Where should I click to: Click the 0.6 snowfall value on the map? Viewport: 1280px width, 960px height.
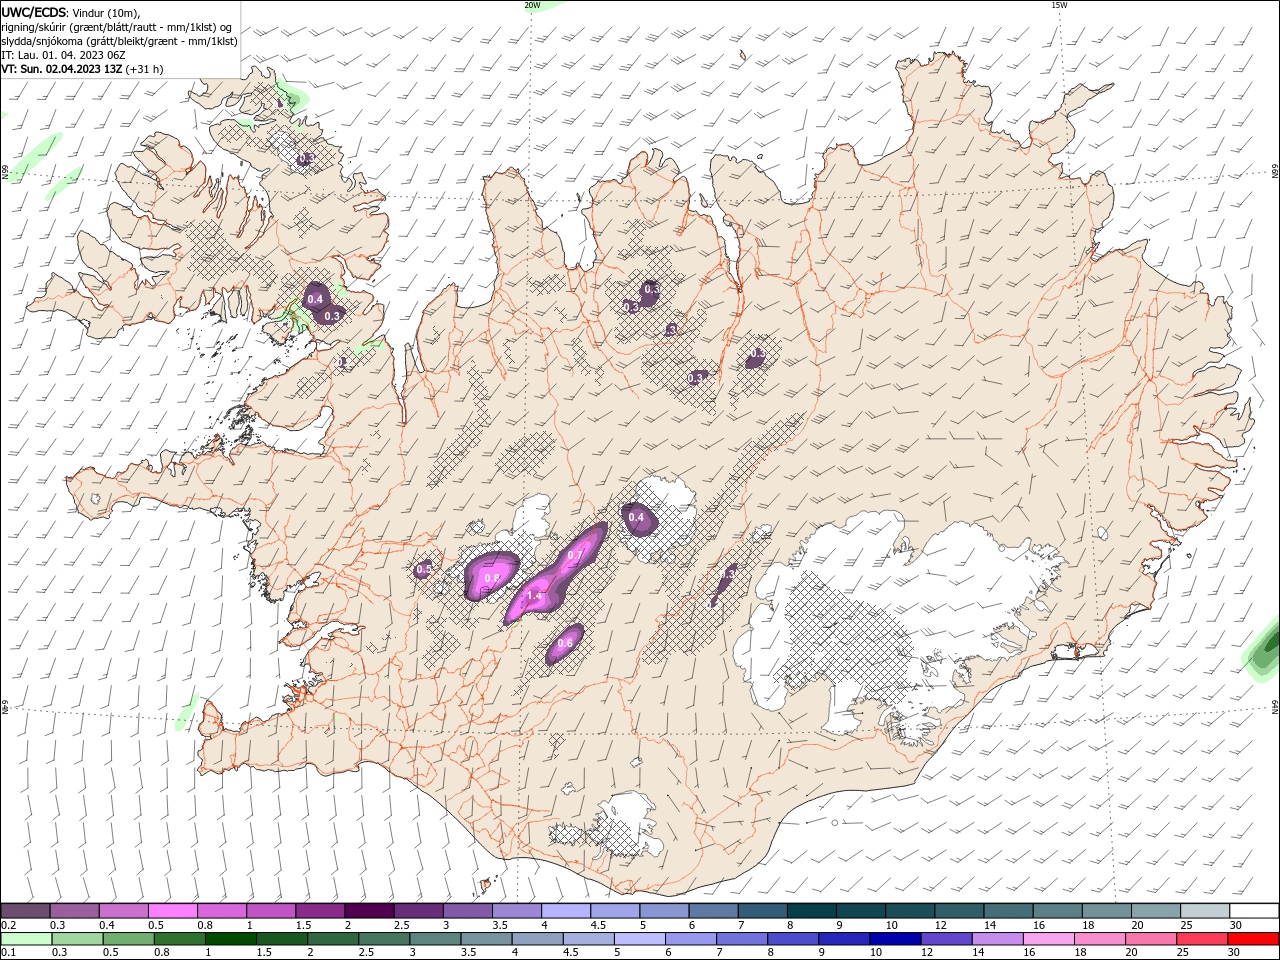click(566, 643)
